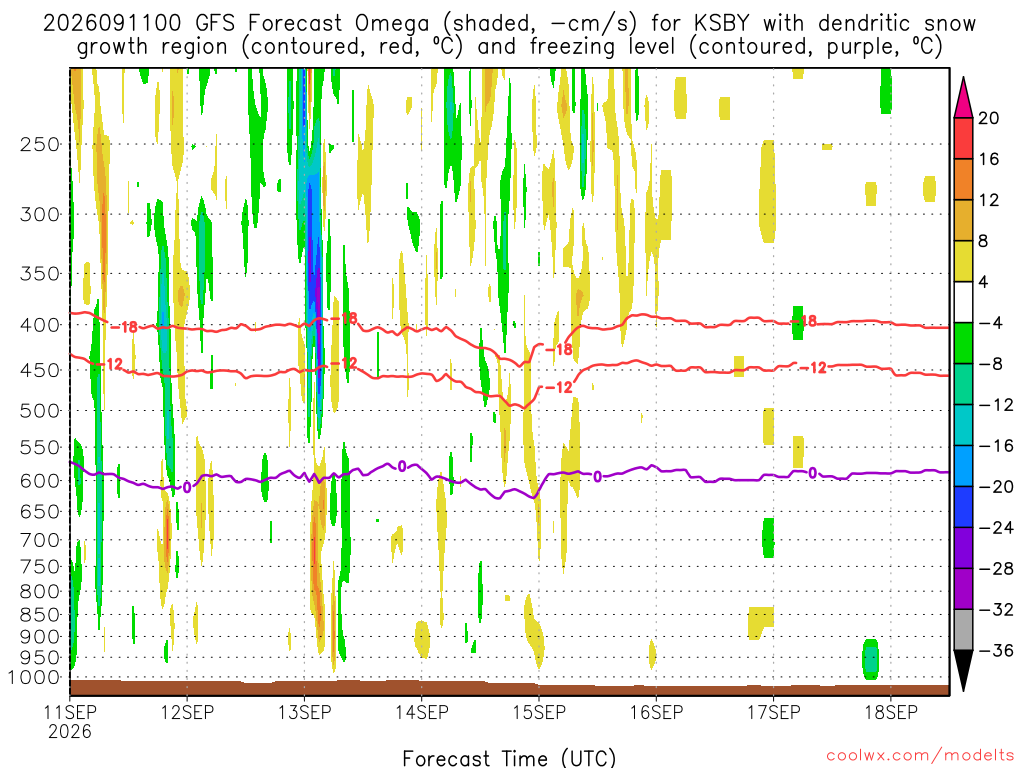Click the yellow 4-8 colorbar segment
Viewport: 1024px width, 768px height.
[x=963, y=261]
